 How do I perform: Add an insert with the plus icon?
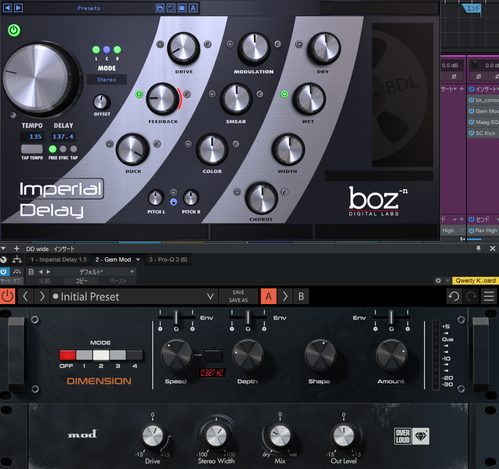point(16,249)
